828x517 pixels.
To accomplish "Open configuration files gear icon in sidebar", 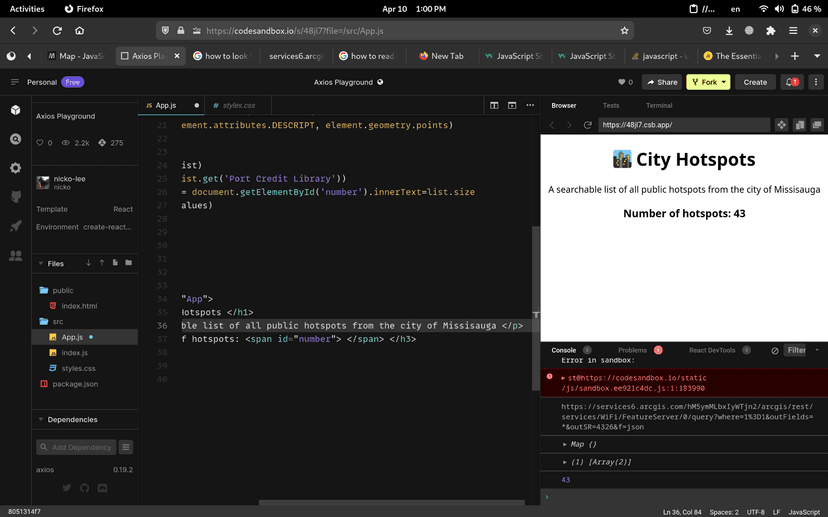I will pos(15,168).
